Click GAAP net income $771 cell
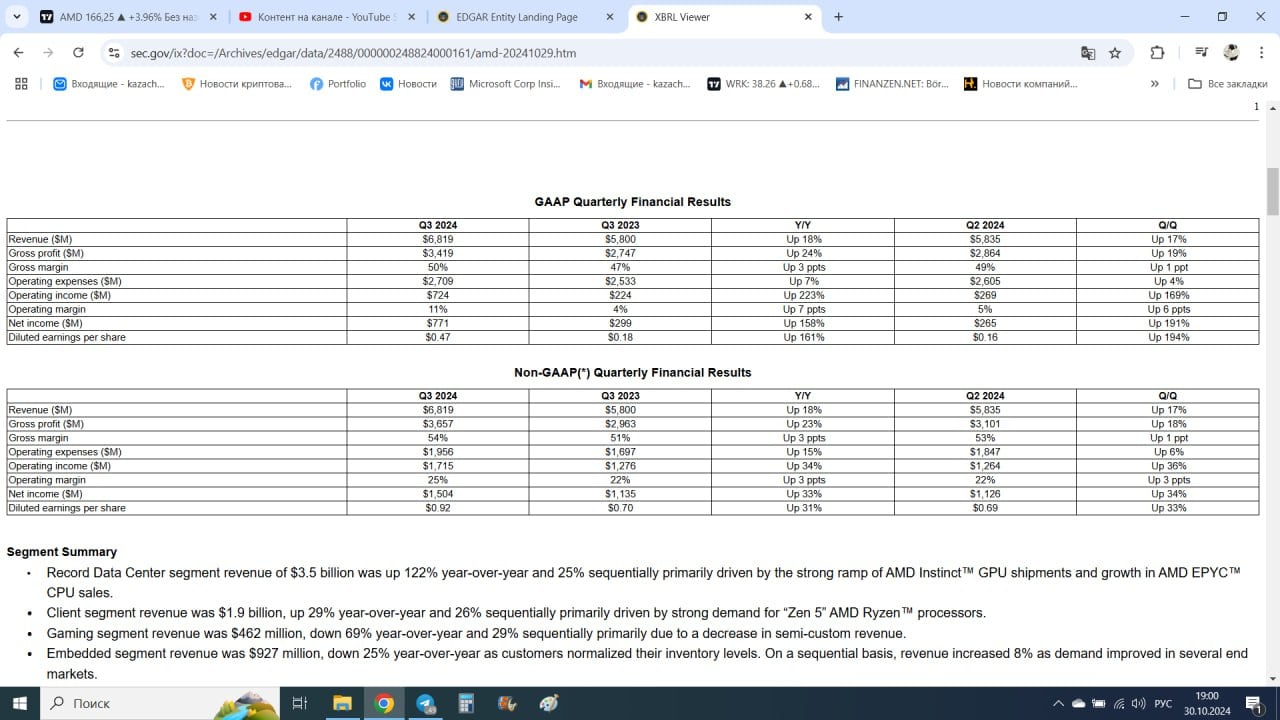1280x720 pixels. point(438,323)
